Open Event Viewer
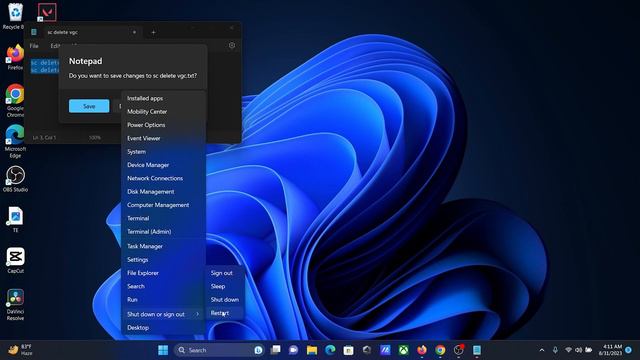This screenshot has width=640, height=360. pyautogui.click(x=163, y=138)
